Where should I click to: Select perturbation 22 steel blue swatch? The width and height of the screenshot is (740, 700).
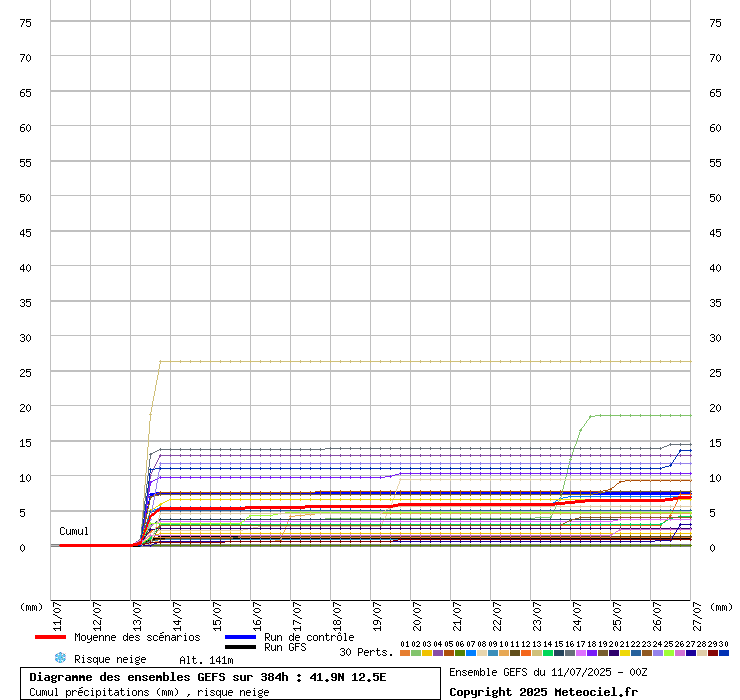636,653
